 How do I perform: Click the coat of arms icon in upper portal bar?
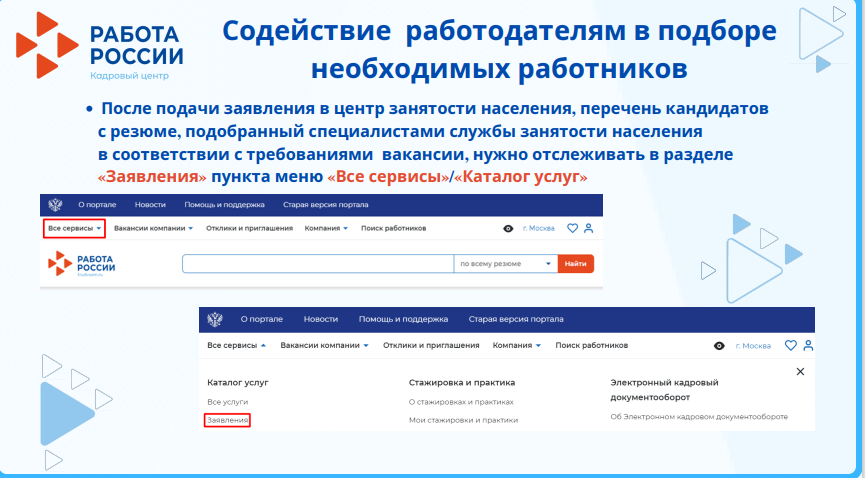(55, 205)
